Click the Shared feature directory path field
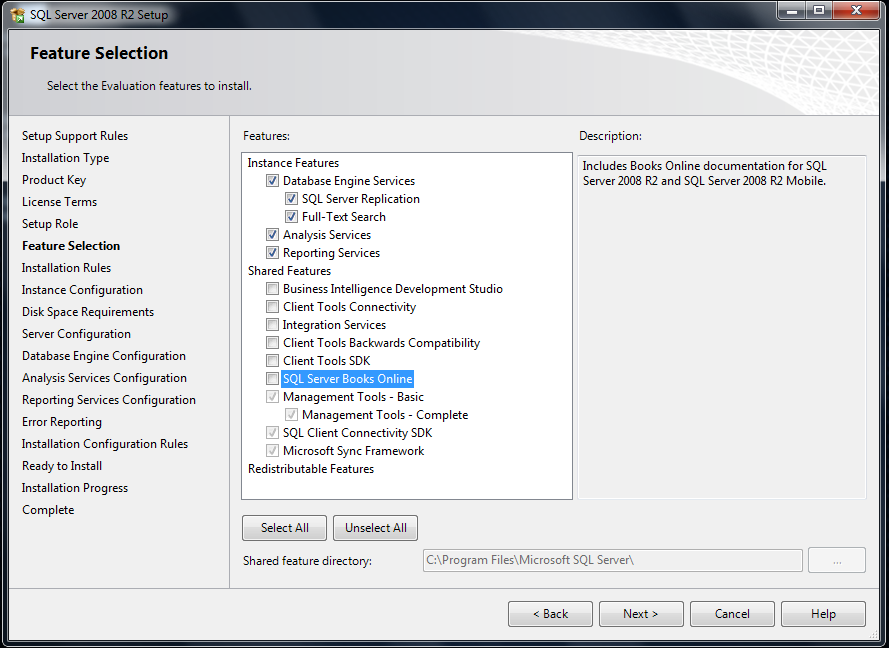This screenshot has height=648, width=889. click(x=612, y=560)
